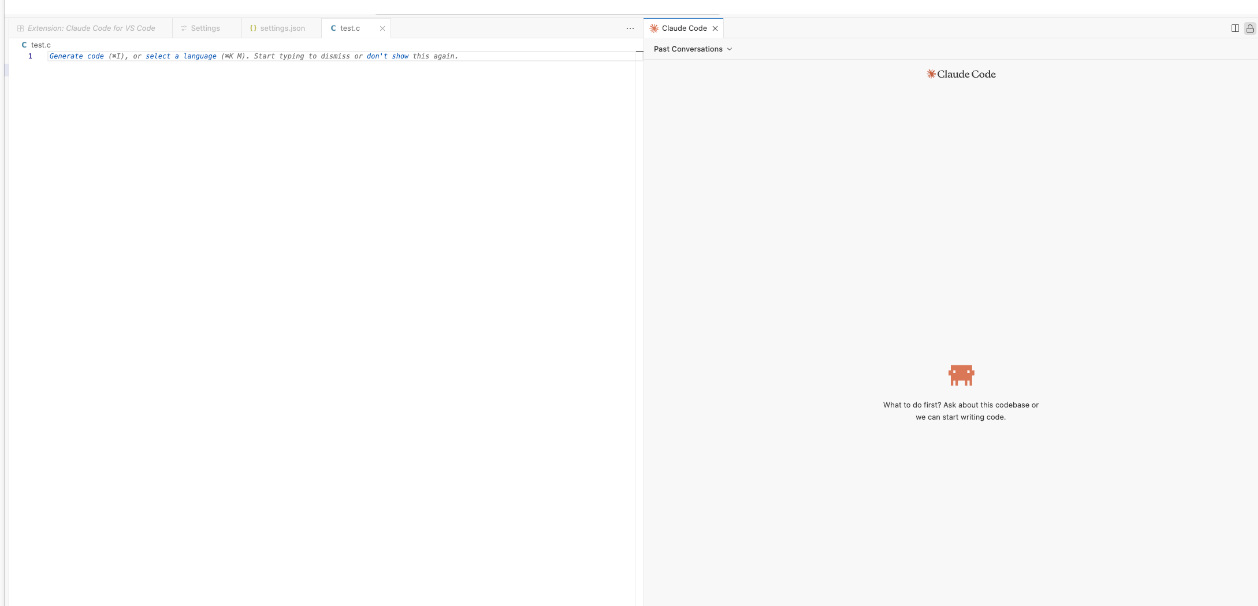Viewport: 1258px width, 606px height.
Task: Open the editor More Actions ellipsis menu
Action: point(630,28)
